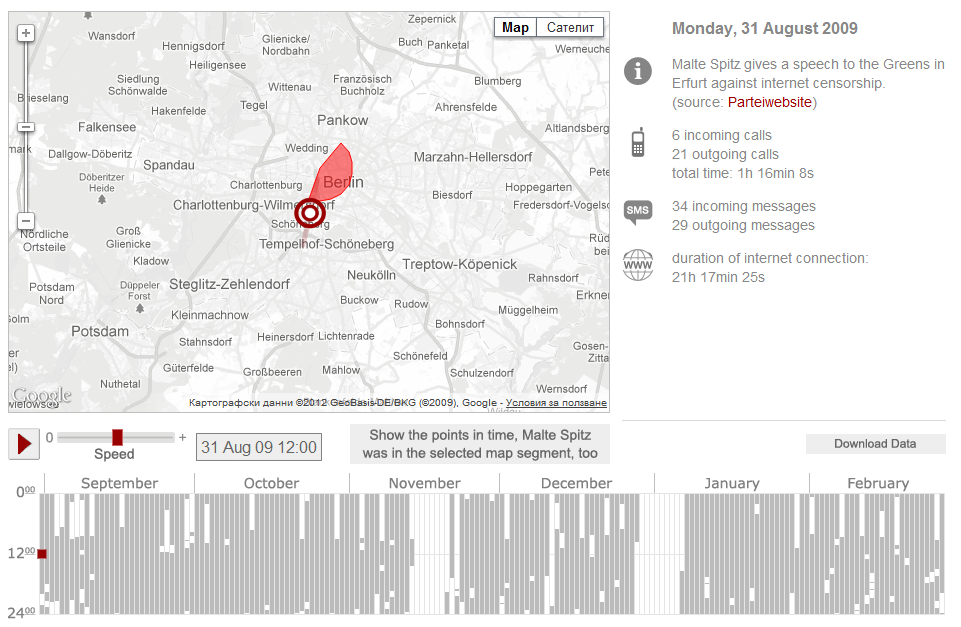961x627 pixels.
Task: Click 'total time: 1h 16min 8s' text
Action: 742,173
